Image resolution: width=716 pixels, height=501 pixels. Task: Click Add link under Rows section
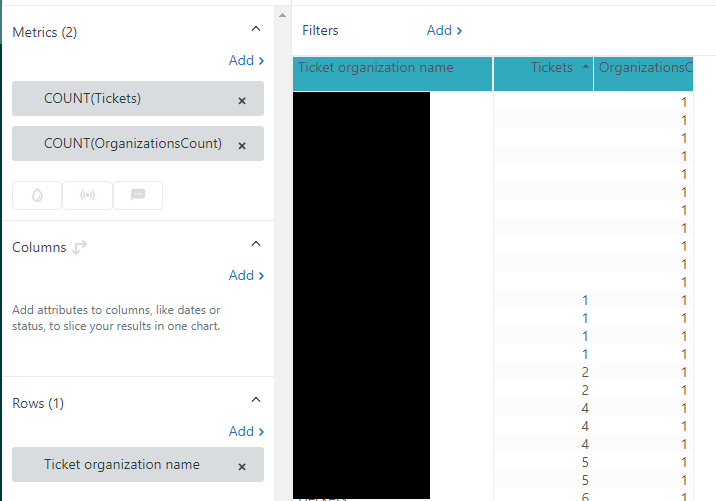click(x=246, y=431)
